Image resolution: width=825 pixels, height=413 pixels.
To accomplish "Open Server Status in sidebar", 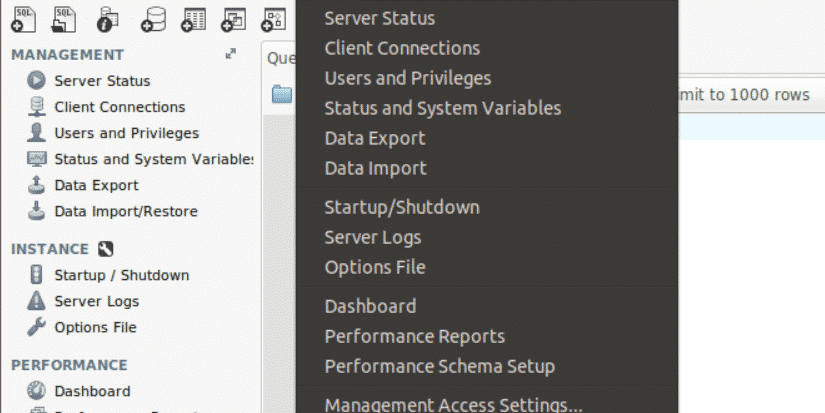I will click(101, 81).
